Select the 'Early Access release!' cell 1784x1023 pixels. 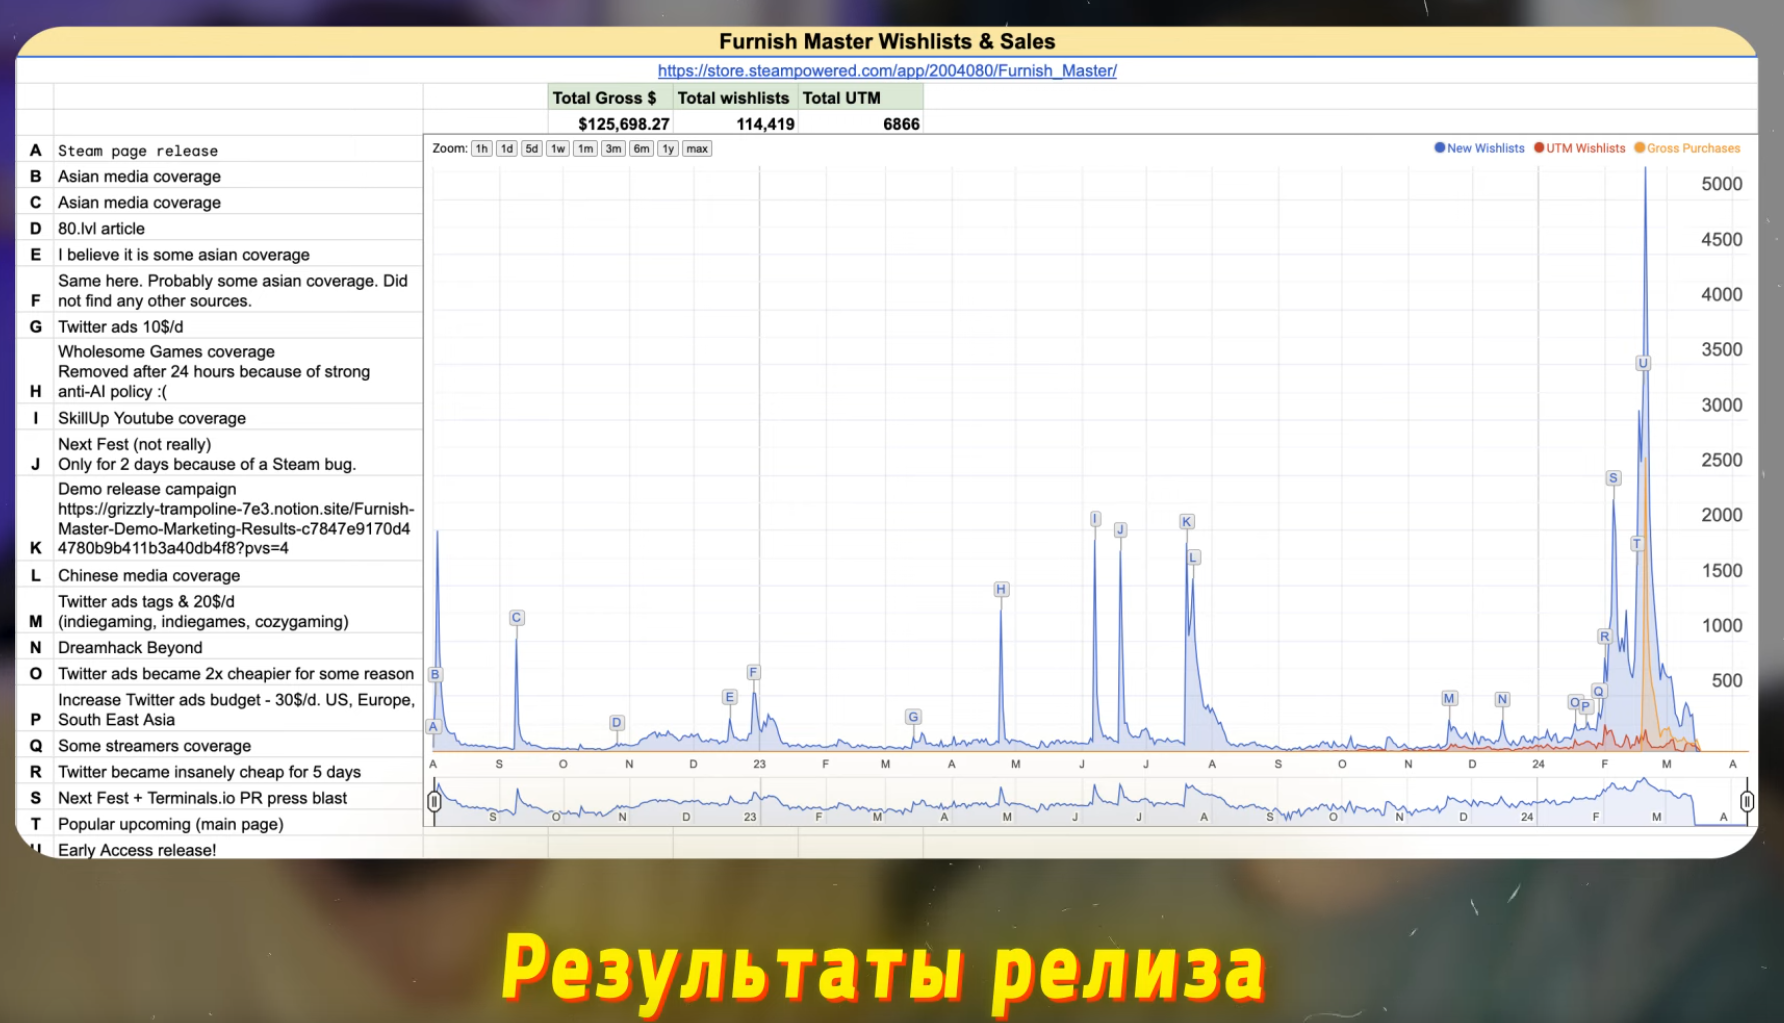point(238,848)
